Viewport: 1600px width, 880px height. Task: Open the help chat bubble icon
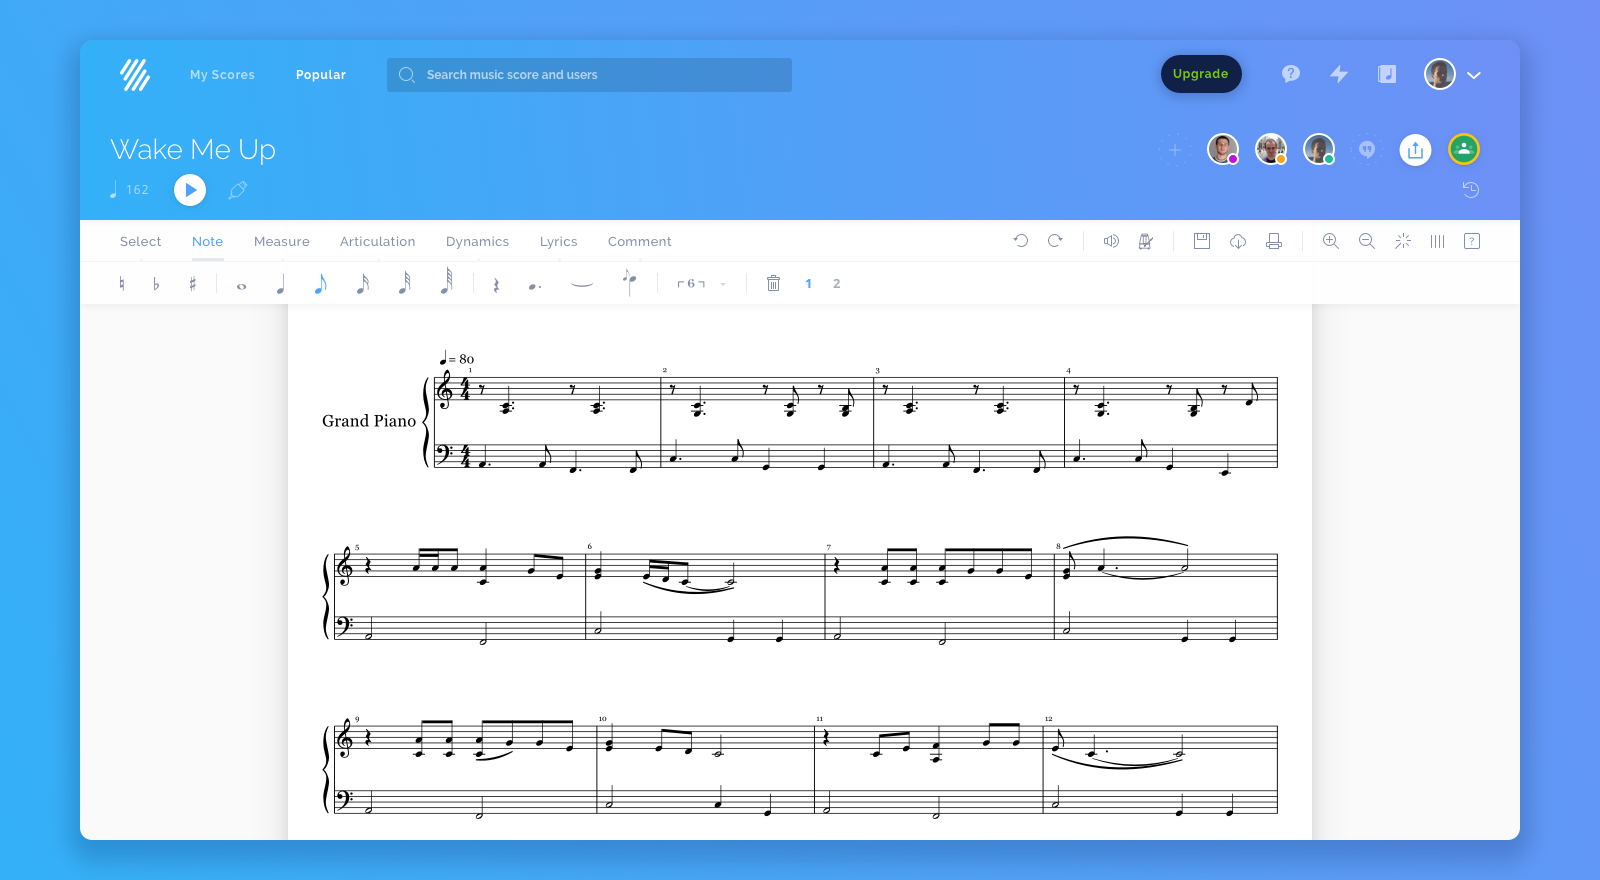point(1291,74)
